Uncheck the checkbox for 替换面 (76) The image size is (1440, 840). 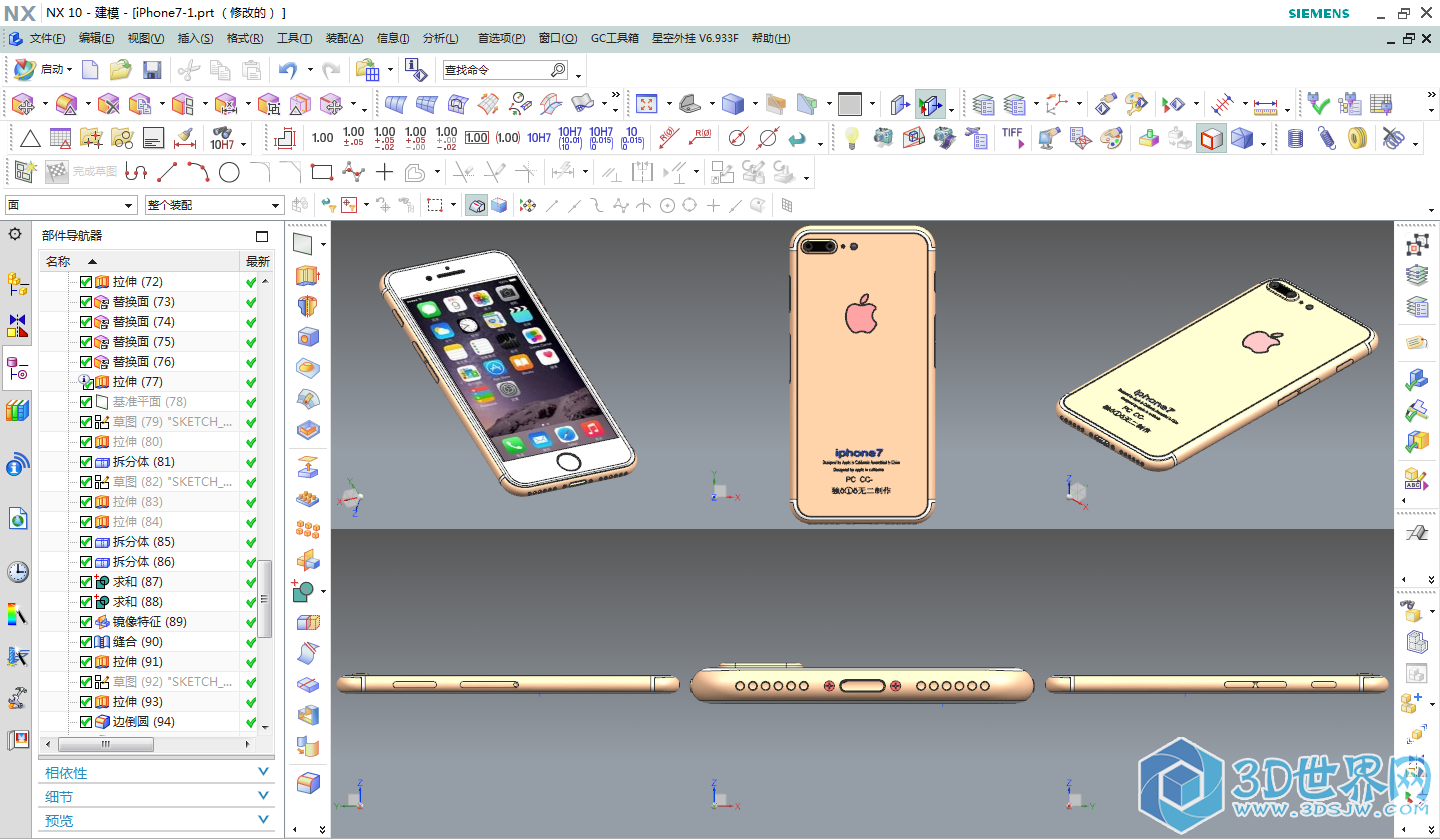tap(86, 362)
